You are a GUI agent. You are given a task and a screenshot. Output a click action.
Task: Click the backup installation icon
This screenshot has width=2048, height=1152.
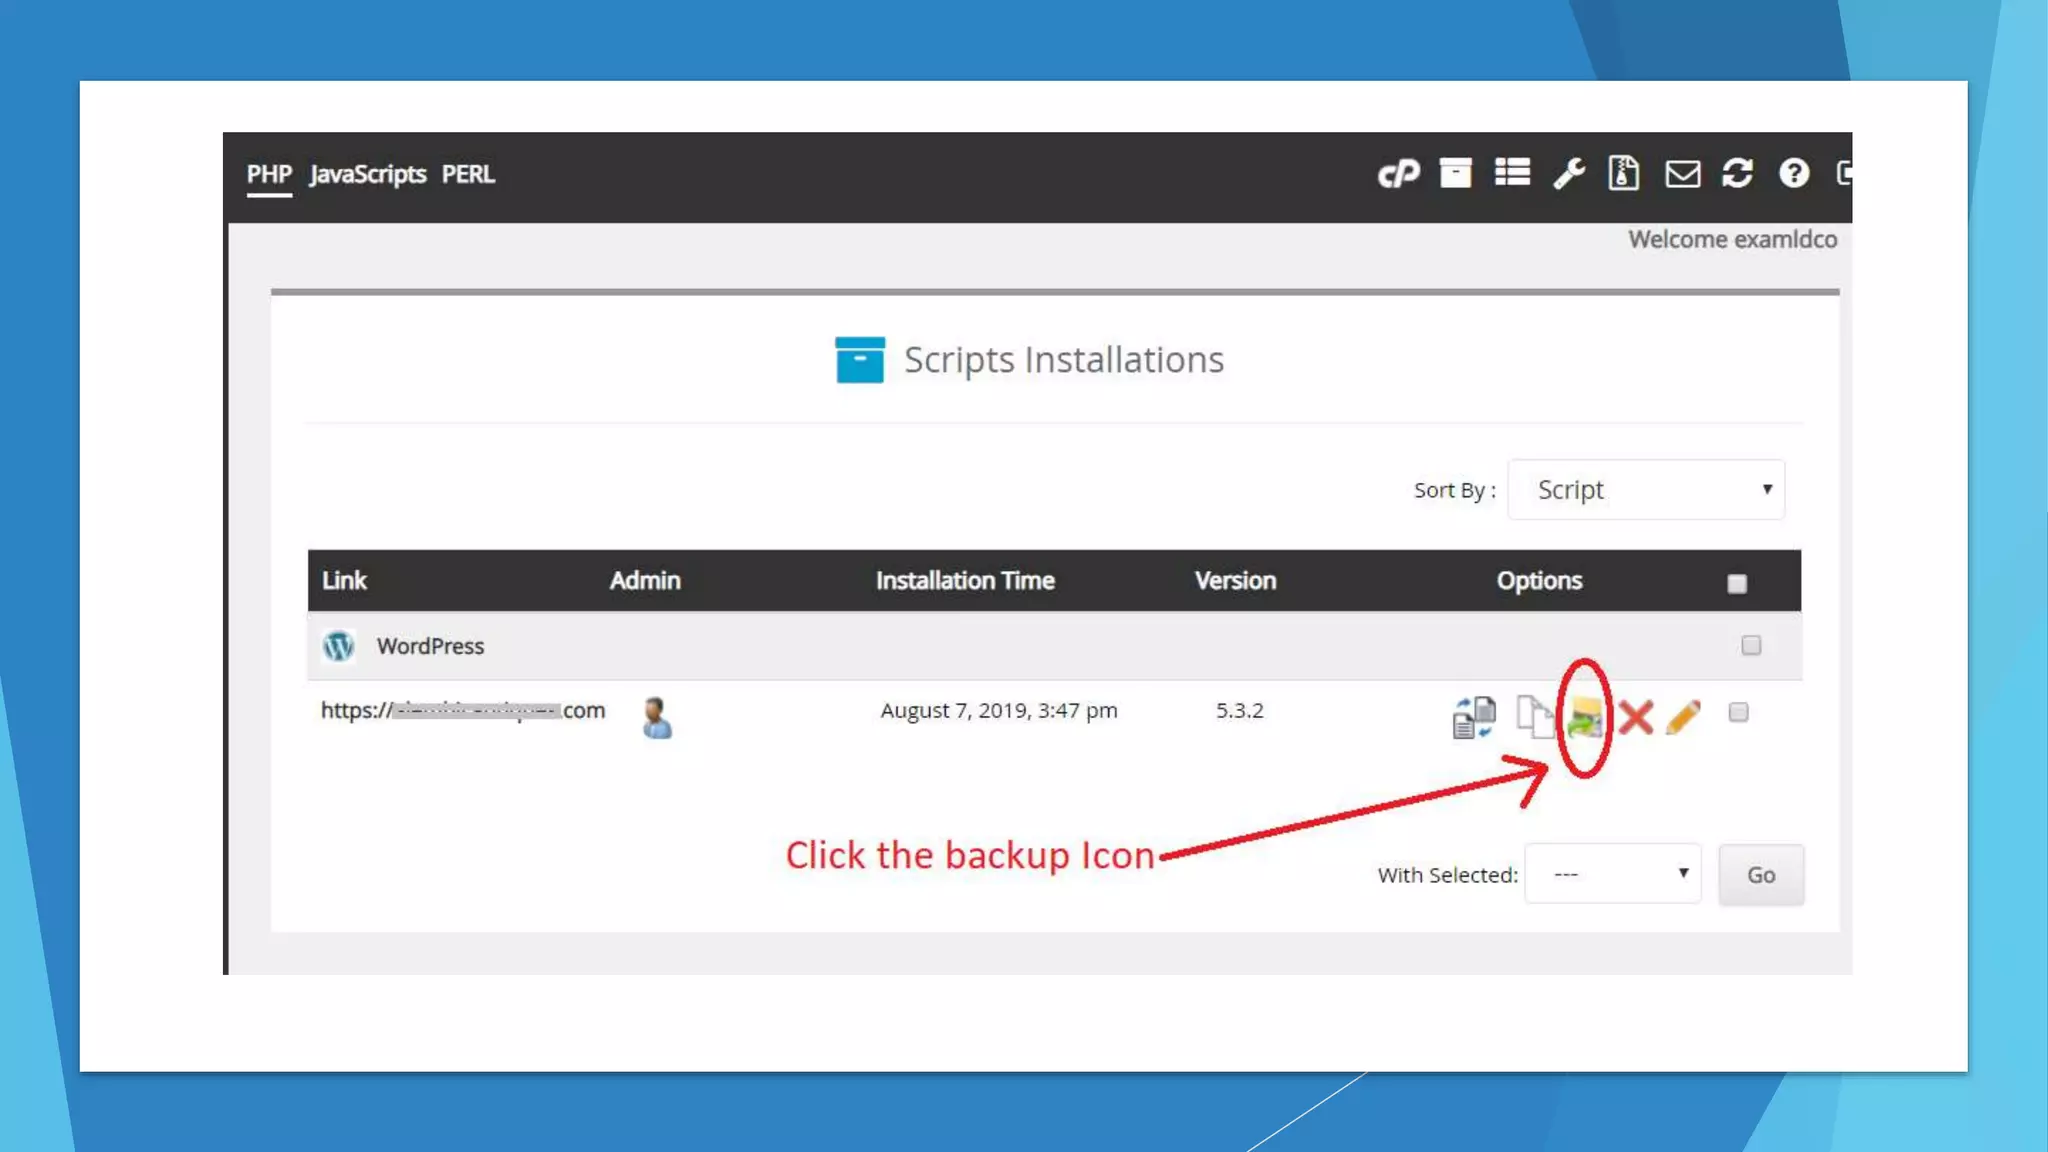click(x=1585, y=718)
